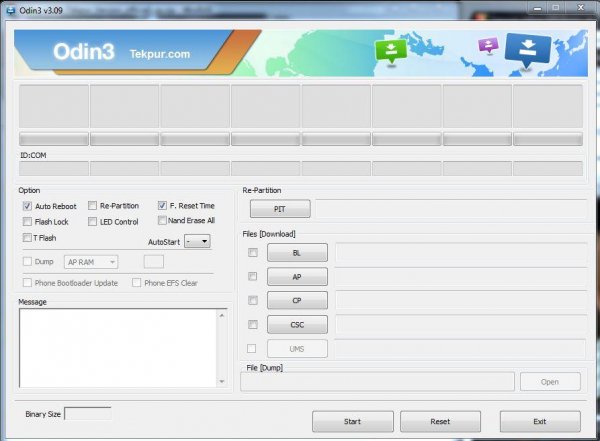
Task: Click the Start button
Action: (x=353, y=421)
